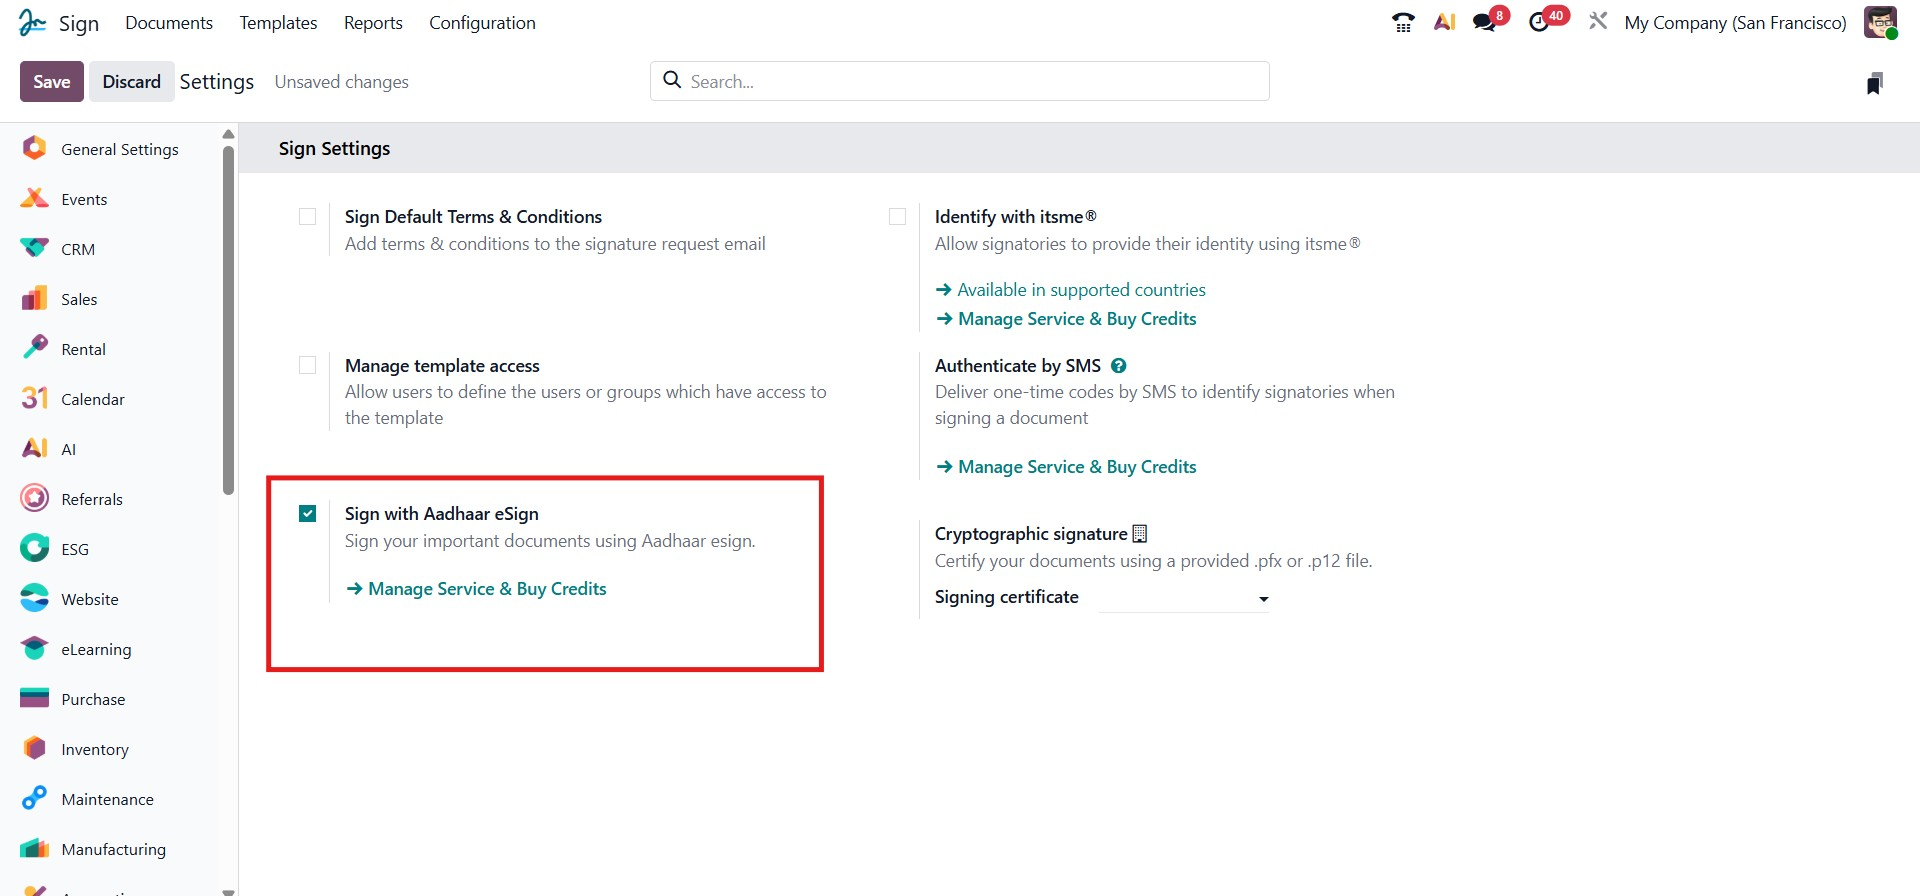Select CRM in the settings sidebar
Viewport: 1920px width, 896px height.
(x=78, y=250)
